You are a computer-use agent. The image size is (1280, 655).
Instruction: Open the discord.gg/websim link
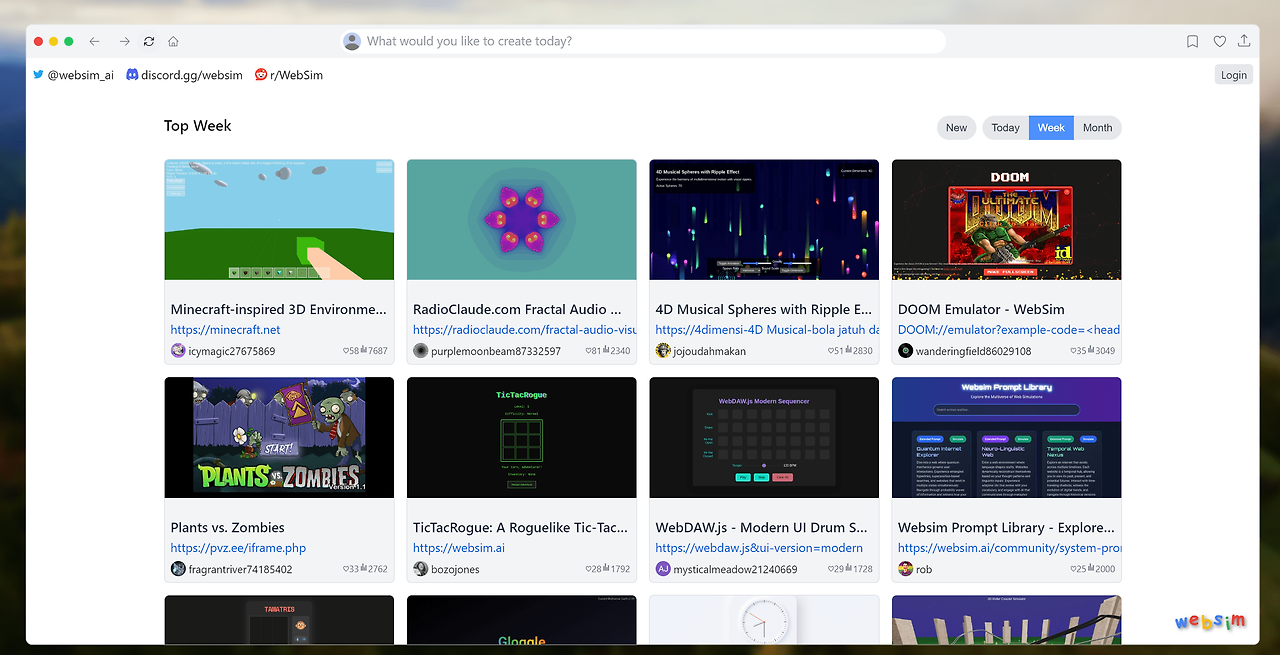192,74
